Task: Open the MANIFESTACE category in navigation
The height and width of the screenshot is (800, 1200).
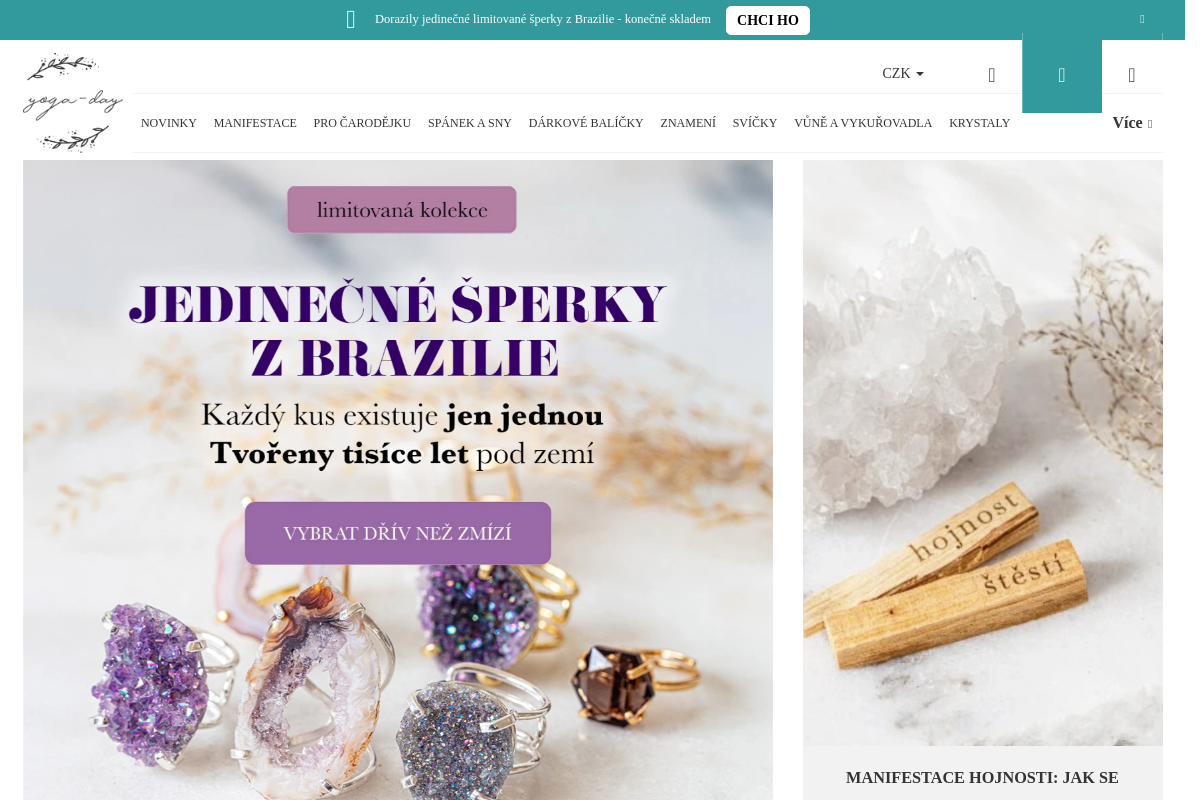Action: (x=255, y=123)
